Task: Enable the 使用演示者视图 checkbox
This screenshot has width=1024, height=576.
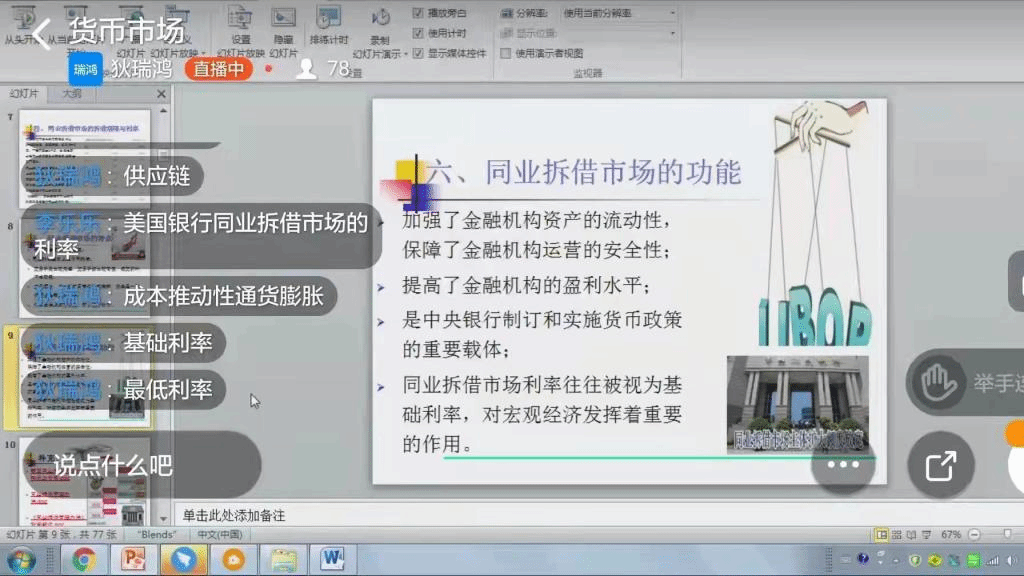Action: click(505, 53)
